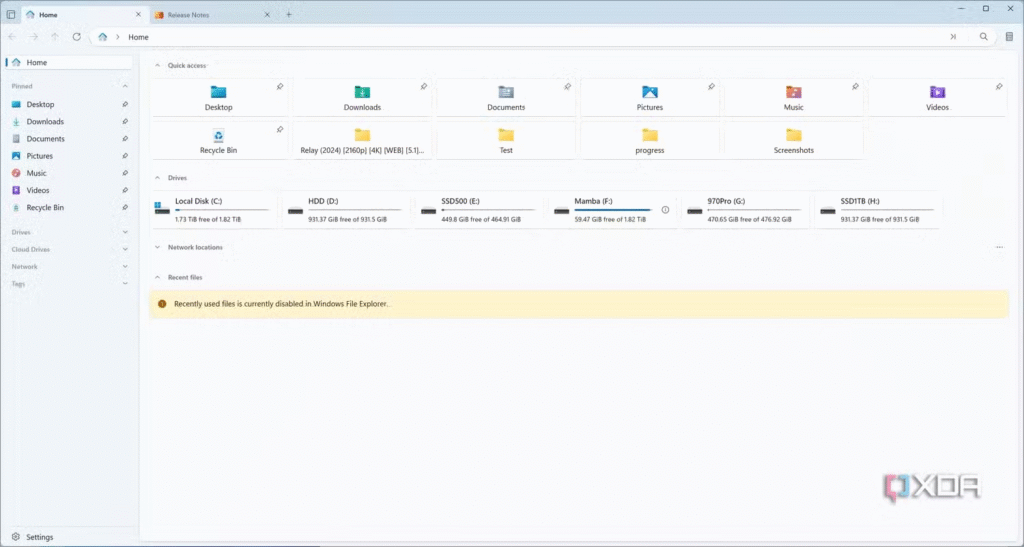
Task: Click the tab layout icon at top-left
Action: coord(11,15)
